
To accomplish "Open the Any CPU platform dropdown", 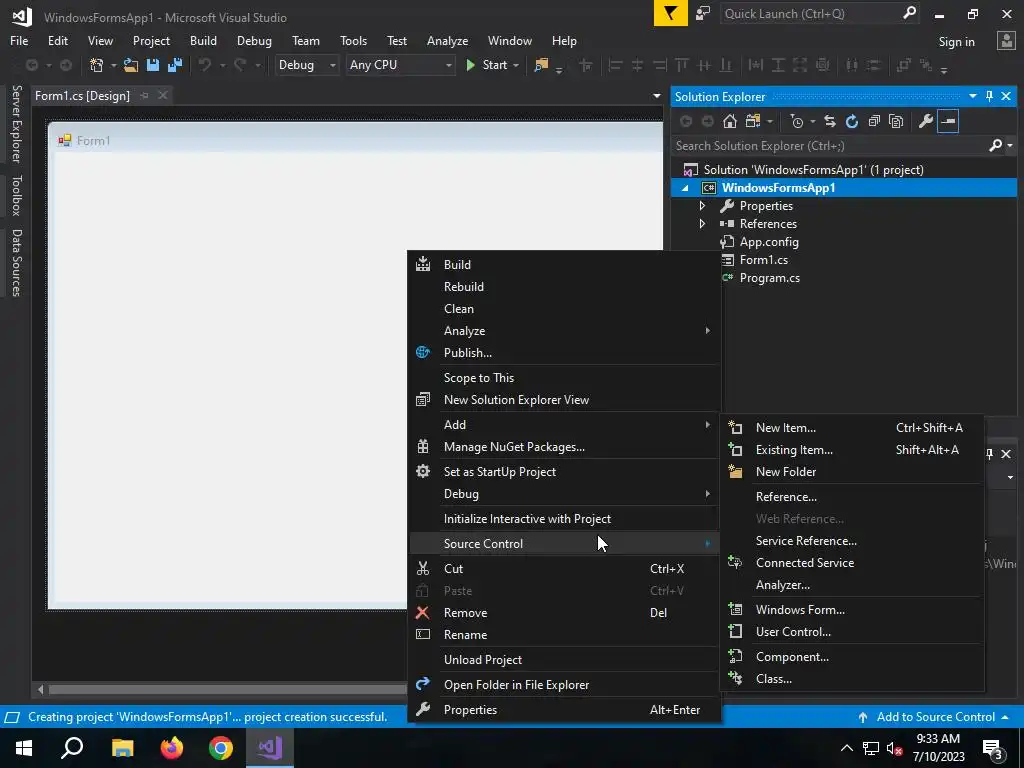I will click(x=400, y=65).
